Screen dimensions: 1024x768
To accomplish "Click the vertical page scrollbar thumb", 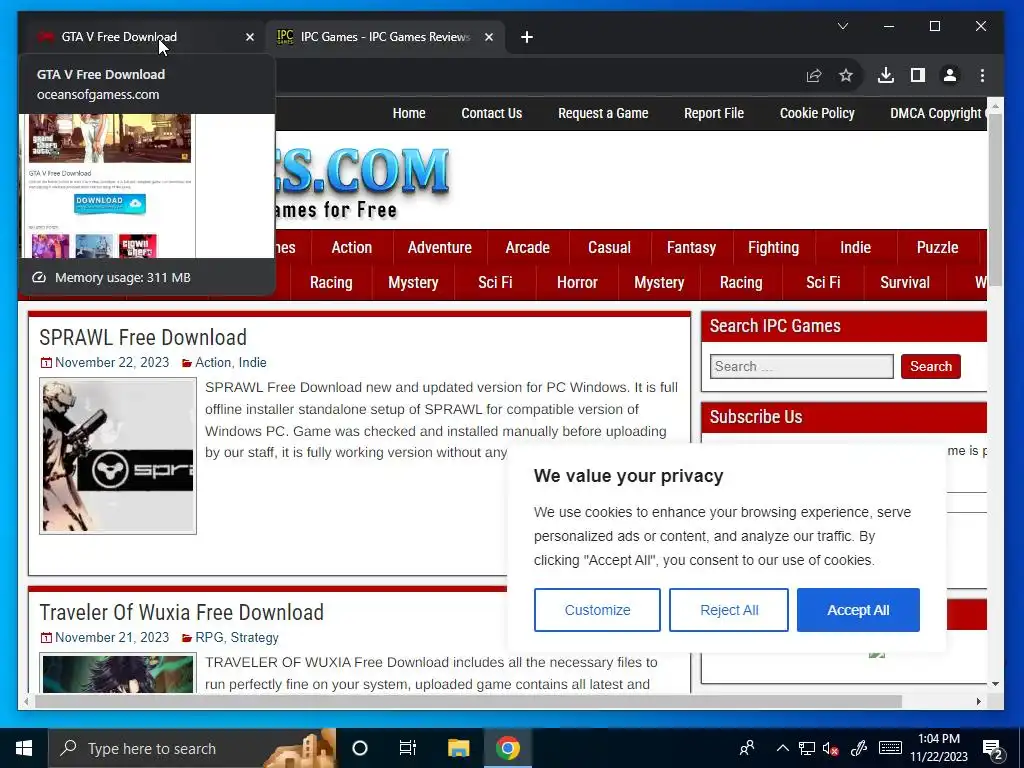I will coord(995,199).
